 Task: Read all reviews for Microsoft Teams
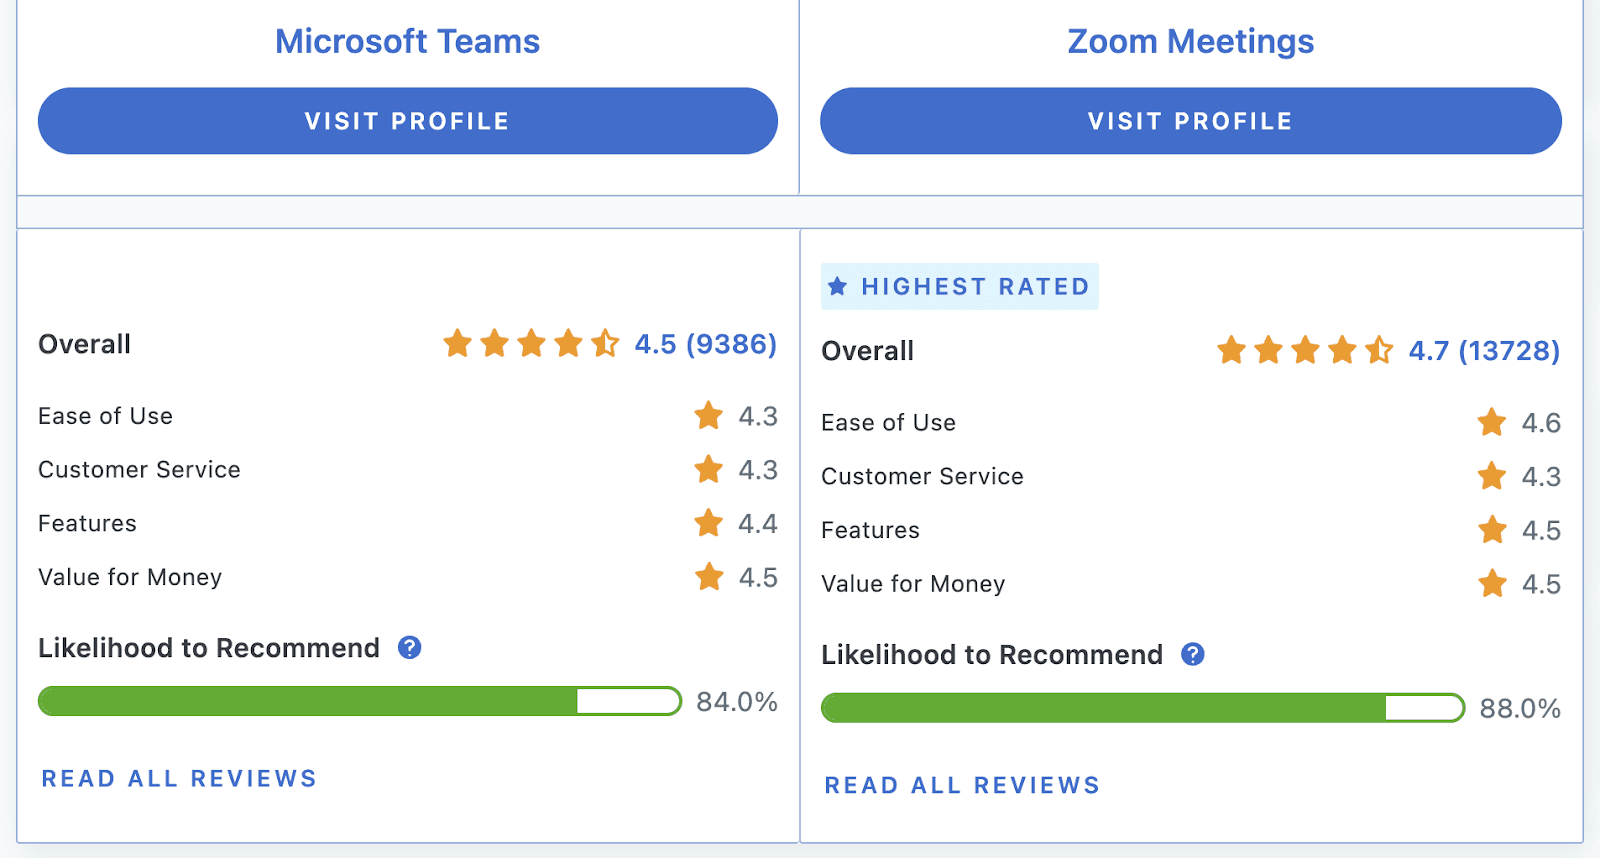178,778
